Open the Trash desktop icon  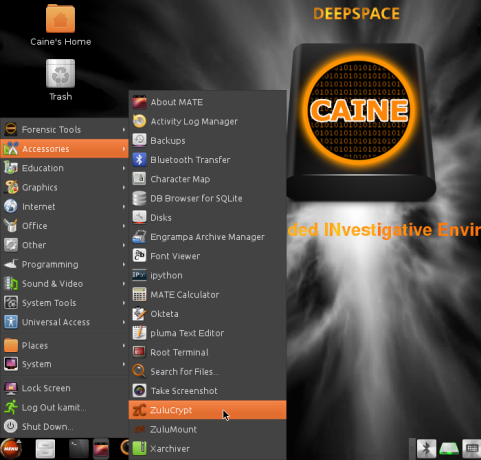(x=60, y=80)
